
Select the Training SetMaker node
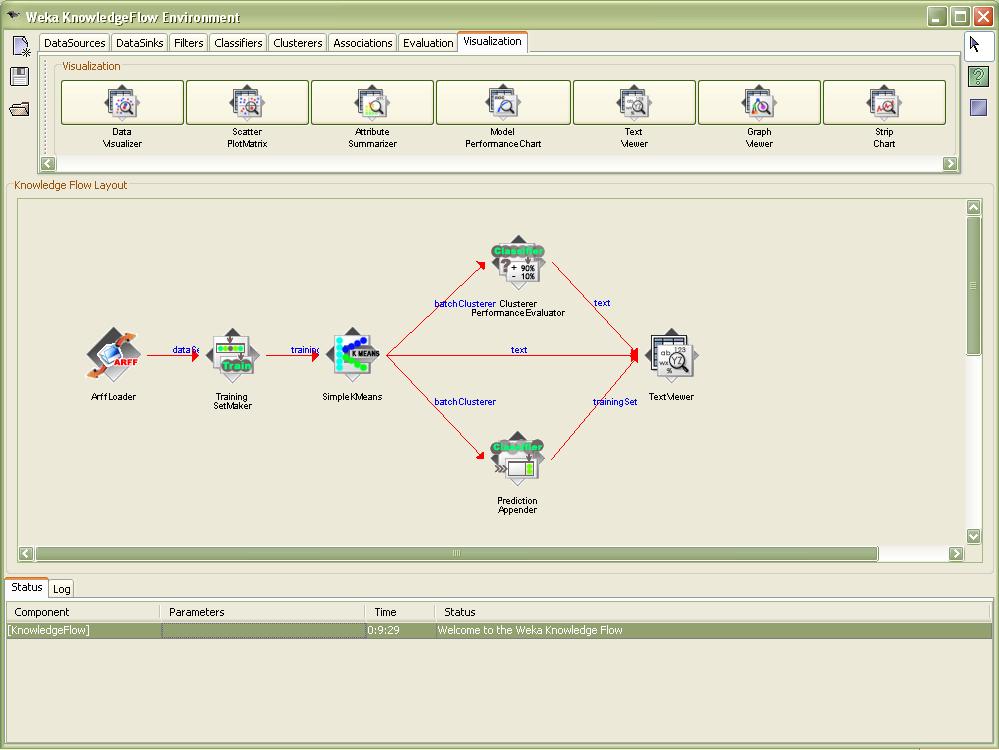(233, 355)
